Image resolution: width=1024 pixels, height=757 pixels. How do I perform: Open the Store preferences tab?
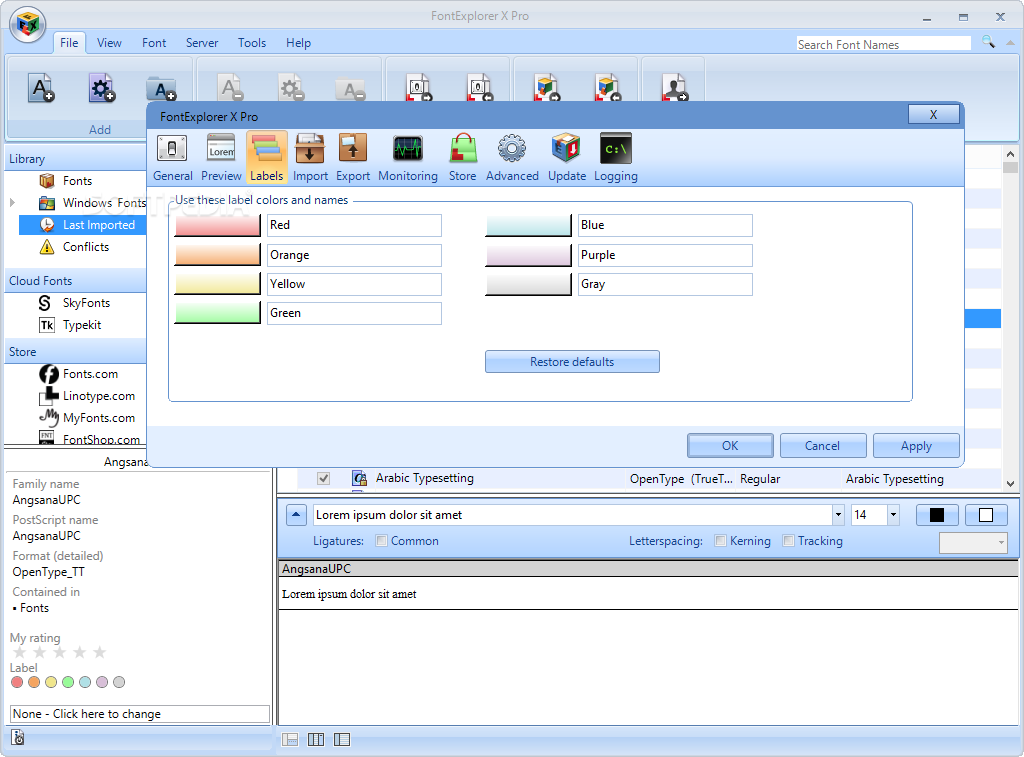click(462, 157)
